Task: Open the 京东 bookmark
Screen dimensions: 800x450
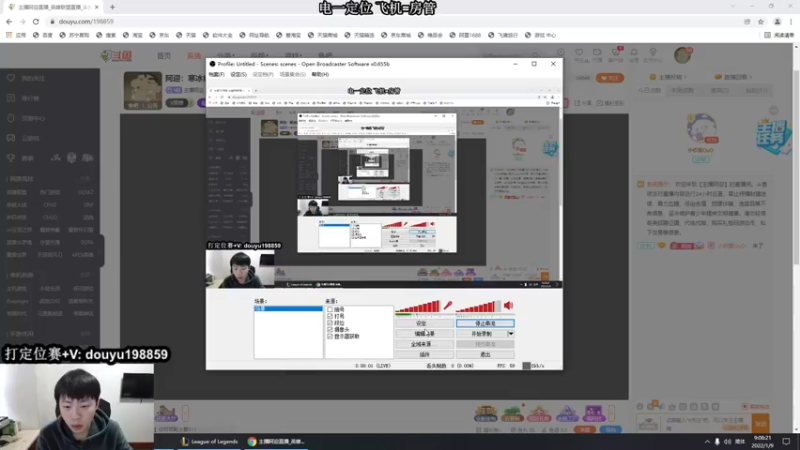Action: tap(159, 35)
